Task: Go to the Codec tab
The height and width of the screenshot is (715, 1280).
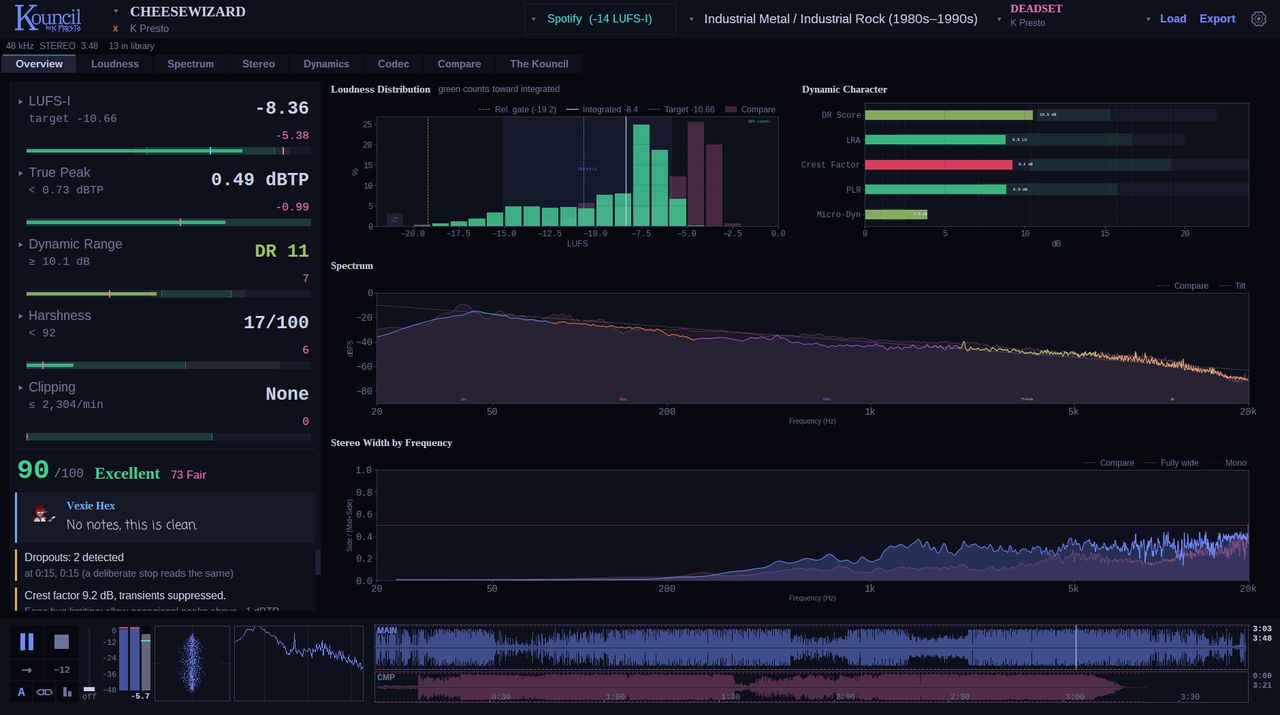Action: [x=393, y=64]
